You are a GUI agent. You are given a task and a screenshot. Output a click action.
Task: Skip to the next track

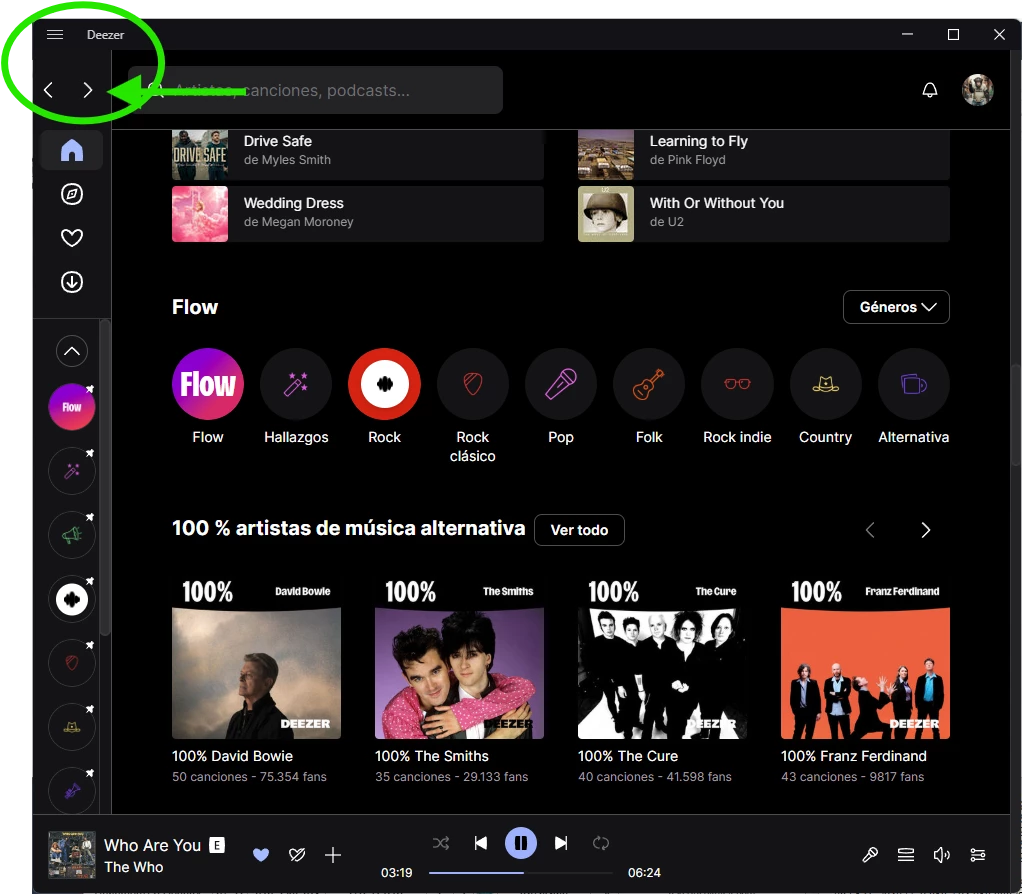pyautogui.click(x=561, y=843)
